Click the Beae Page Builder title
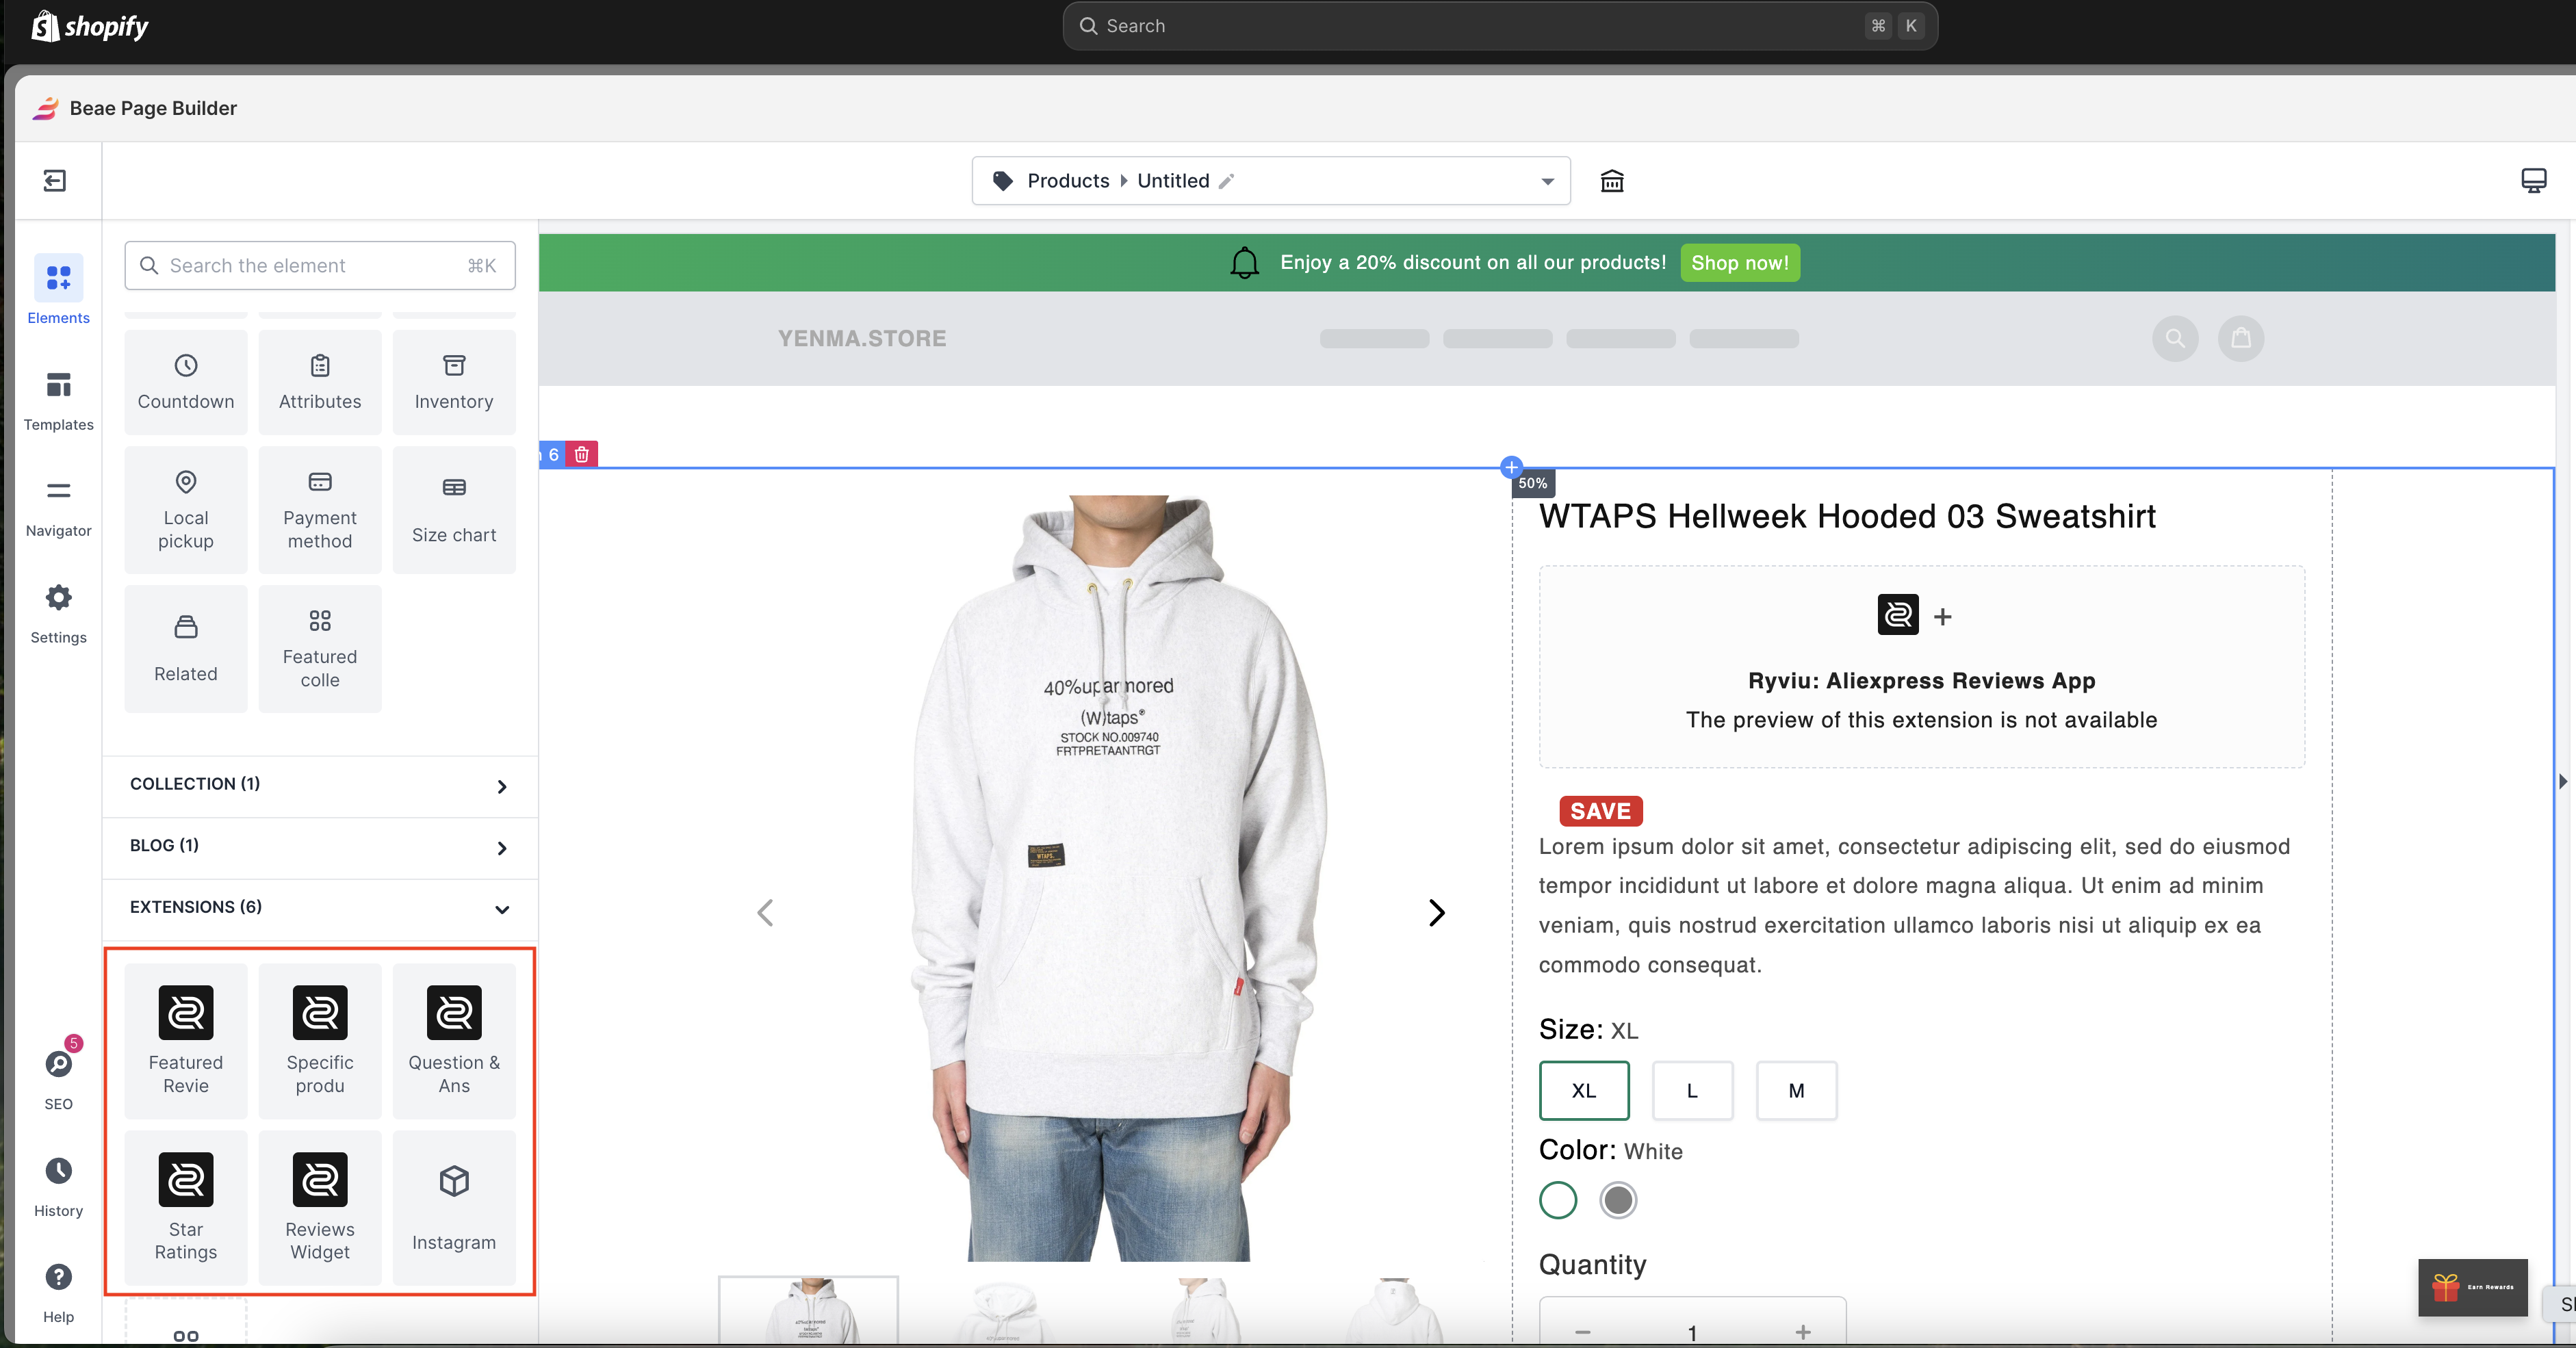This screenshot has width=2576, height=1348. pos(153,108)
